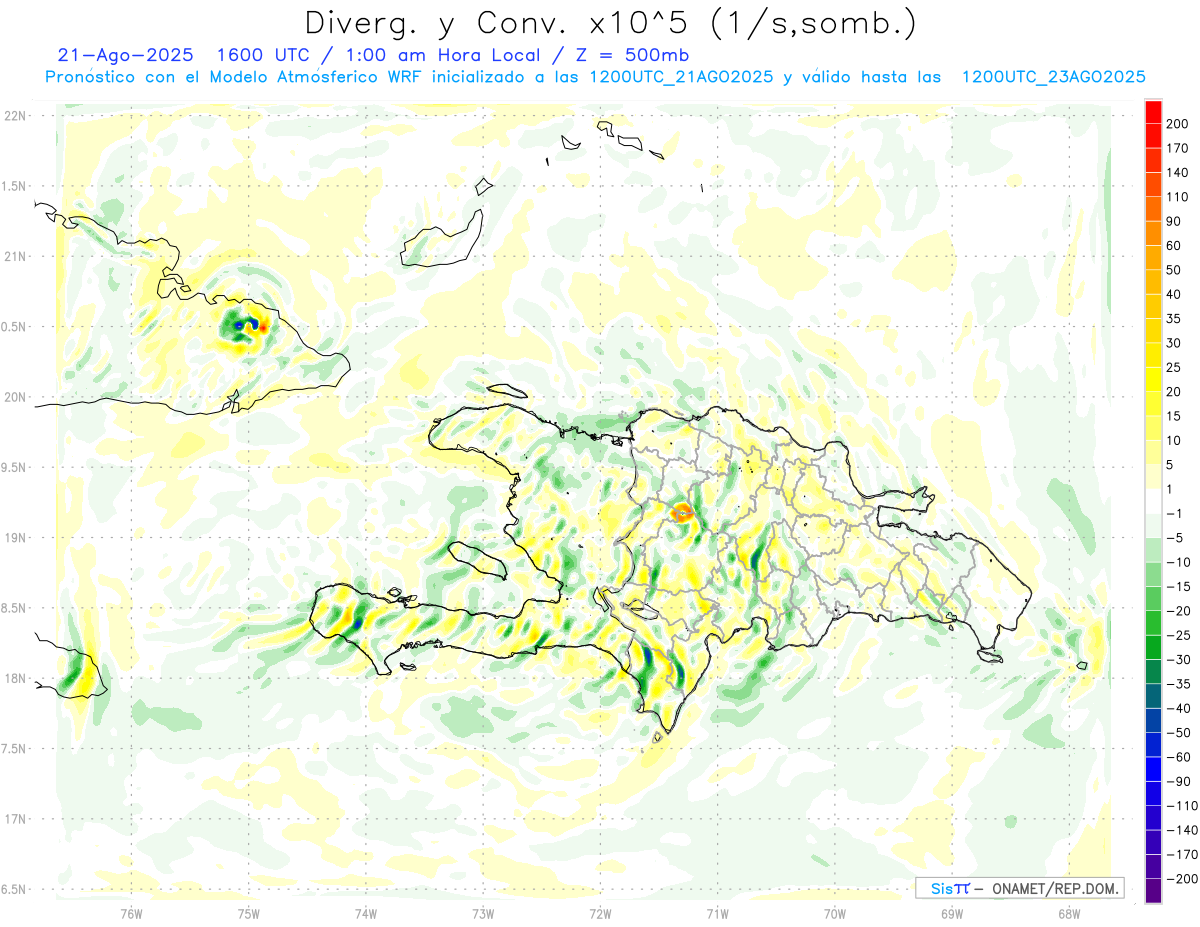Click the valid-until time '1200UTC_23AGO2025'

pos(1053,77)
